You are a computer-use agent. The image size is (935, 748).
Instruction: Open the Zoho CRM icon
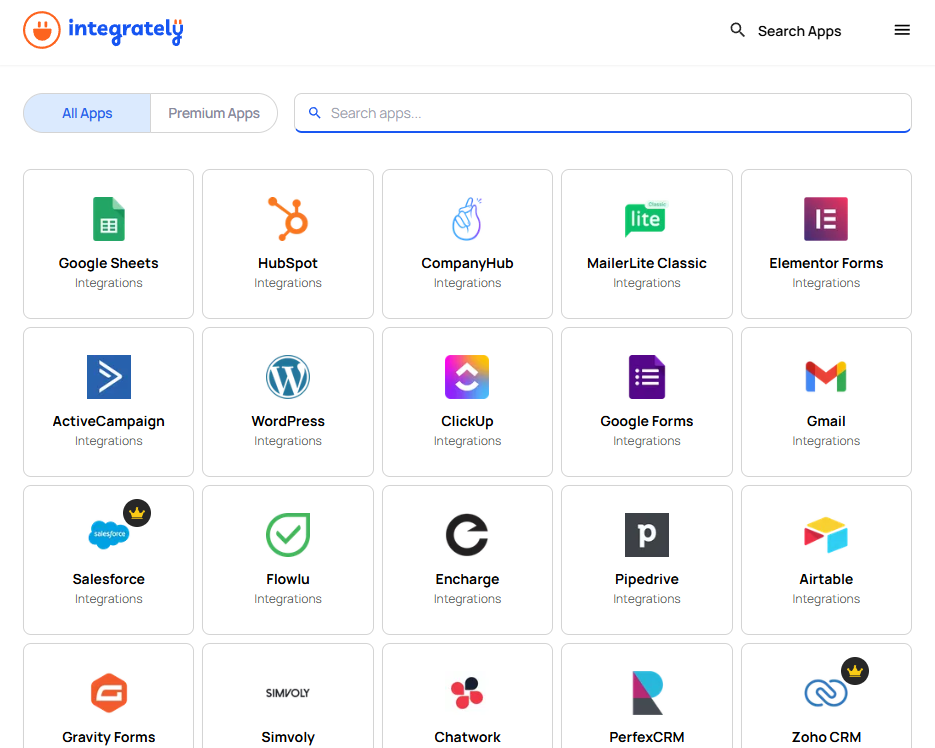pos(826,693)
